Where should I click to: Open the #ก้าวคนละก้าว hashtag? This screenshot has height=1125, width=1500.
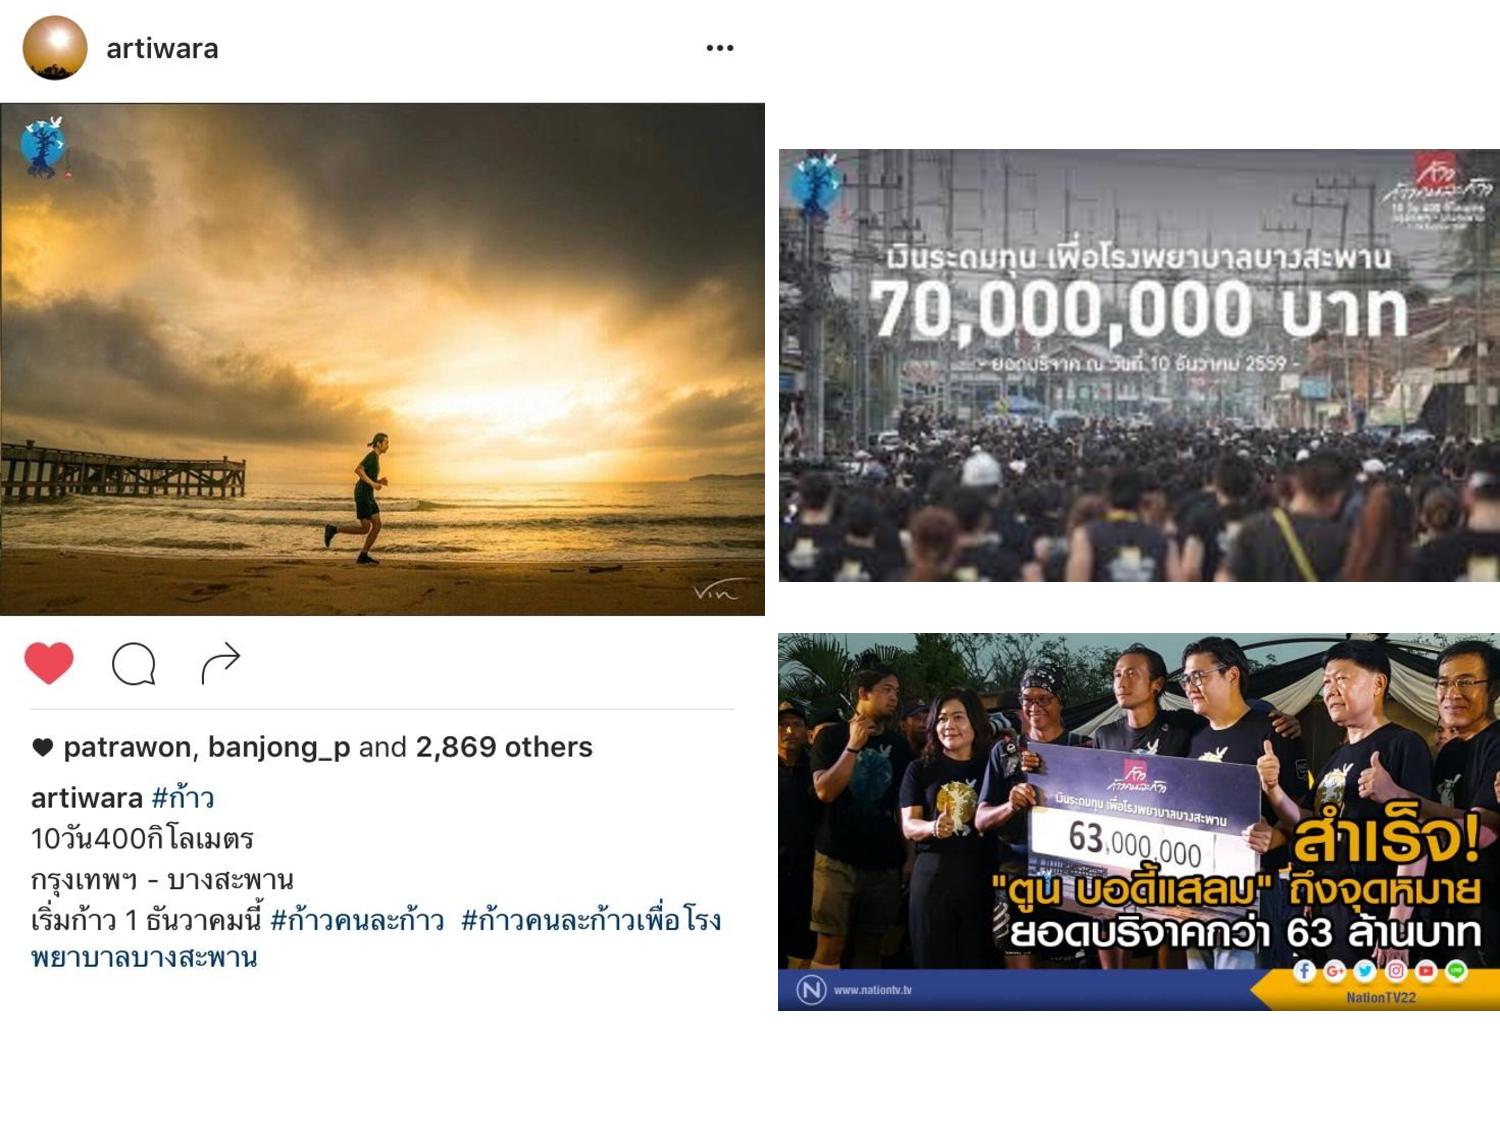[357, 919]
